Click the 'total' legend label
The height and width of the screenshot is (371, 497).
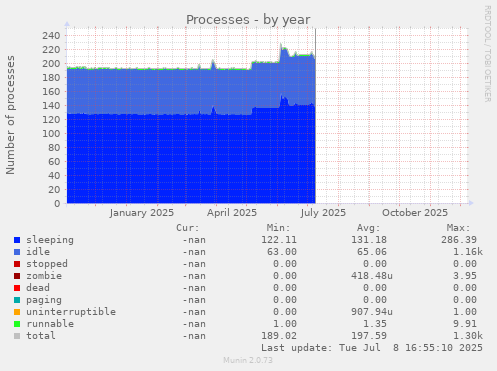[x=41, y=336]
